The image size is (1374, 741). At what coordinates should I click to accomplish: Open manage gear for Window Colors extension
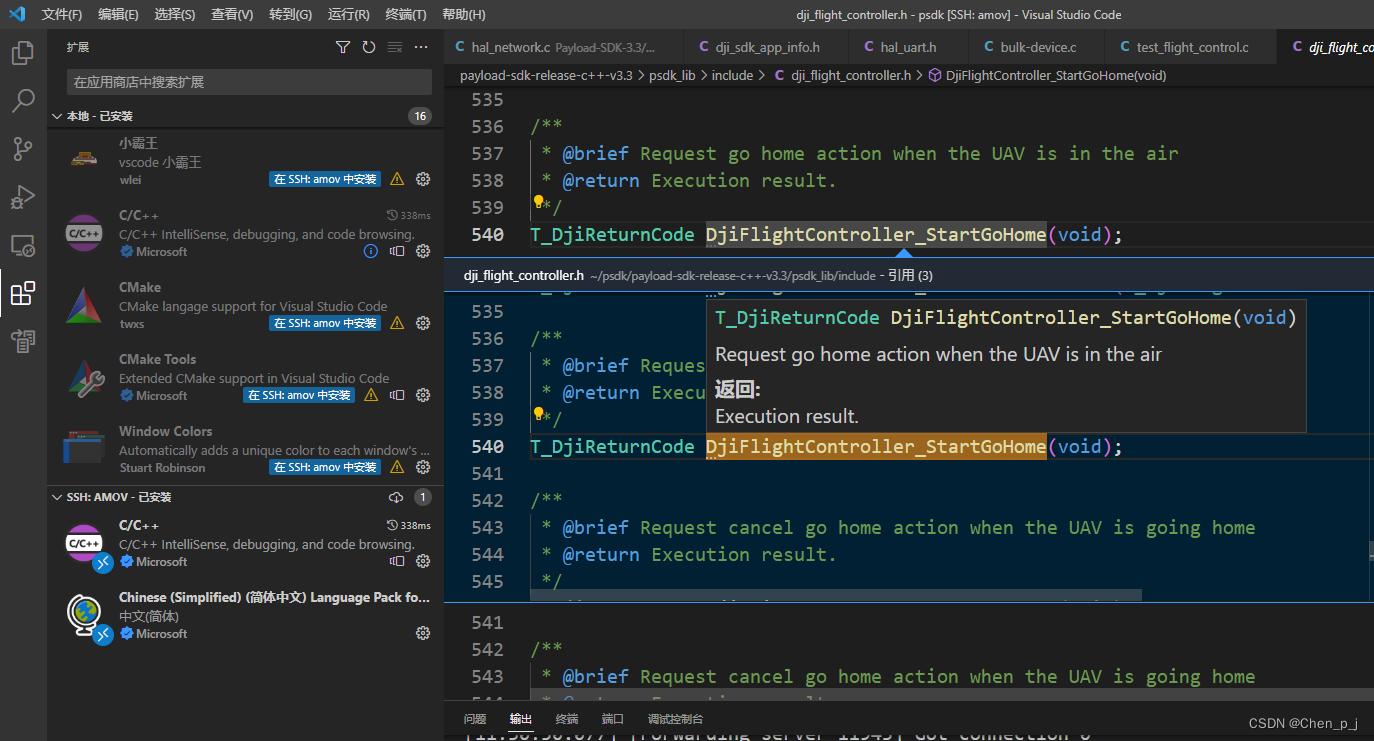423,467
